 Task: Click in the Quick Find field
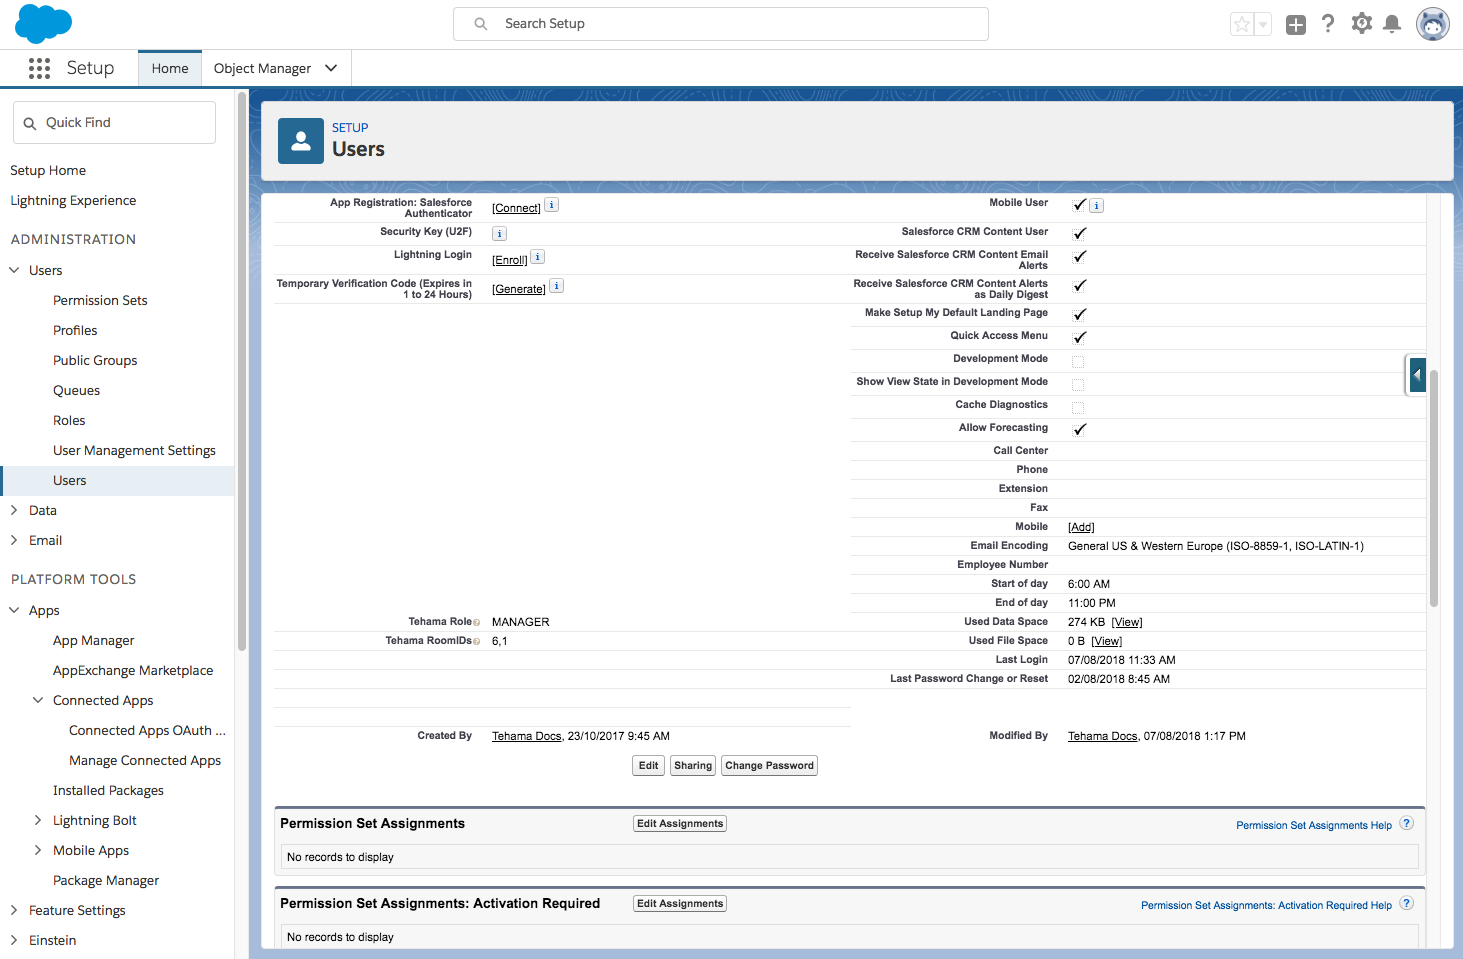click(x=115, y=122)
